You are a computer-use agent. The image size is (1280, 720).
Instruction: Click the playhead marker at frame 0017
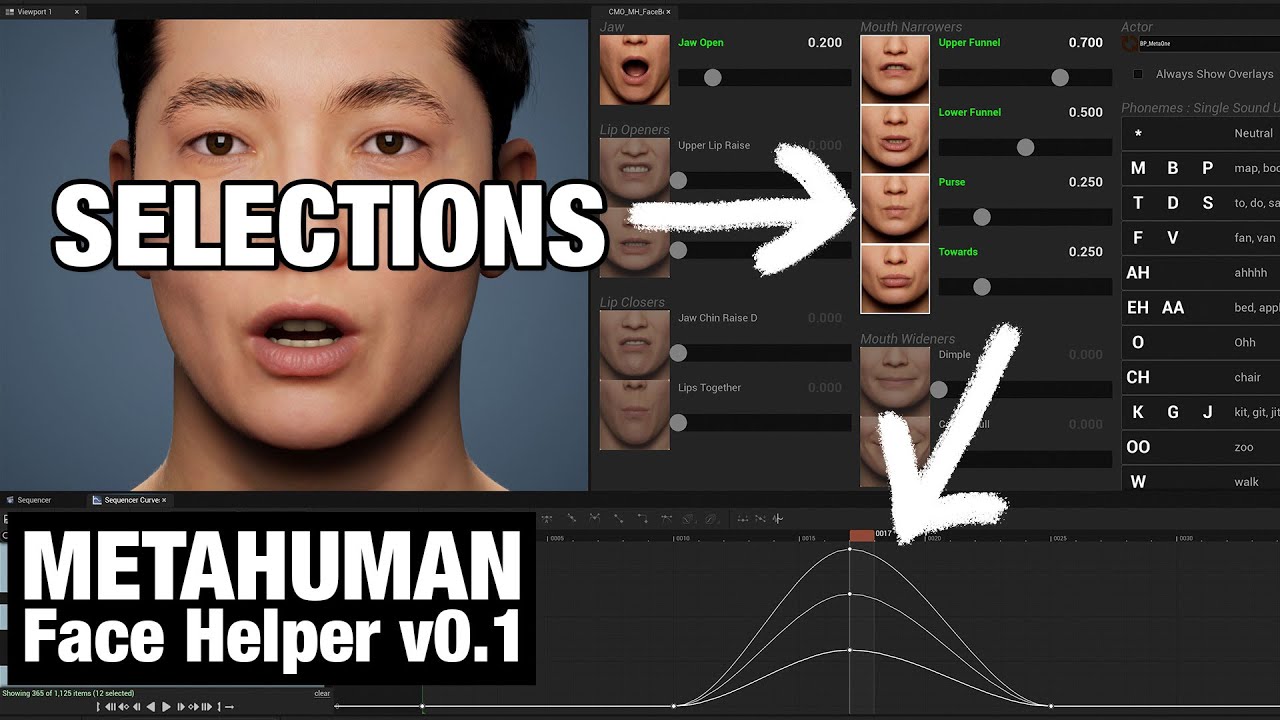(862, 536)
